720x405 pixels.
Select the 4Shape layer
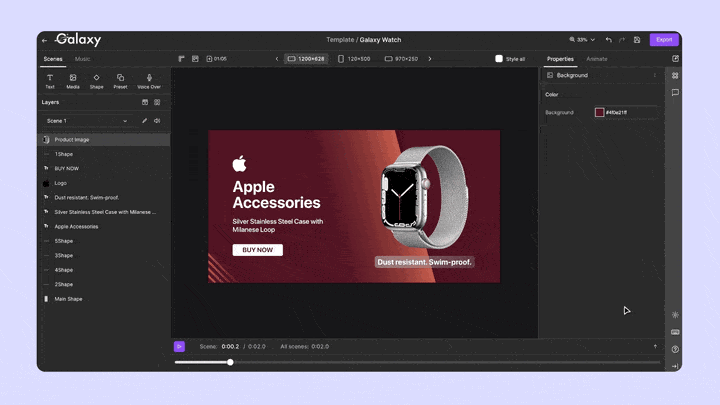point(104,270)
